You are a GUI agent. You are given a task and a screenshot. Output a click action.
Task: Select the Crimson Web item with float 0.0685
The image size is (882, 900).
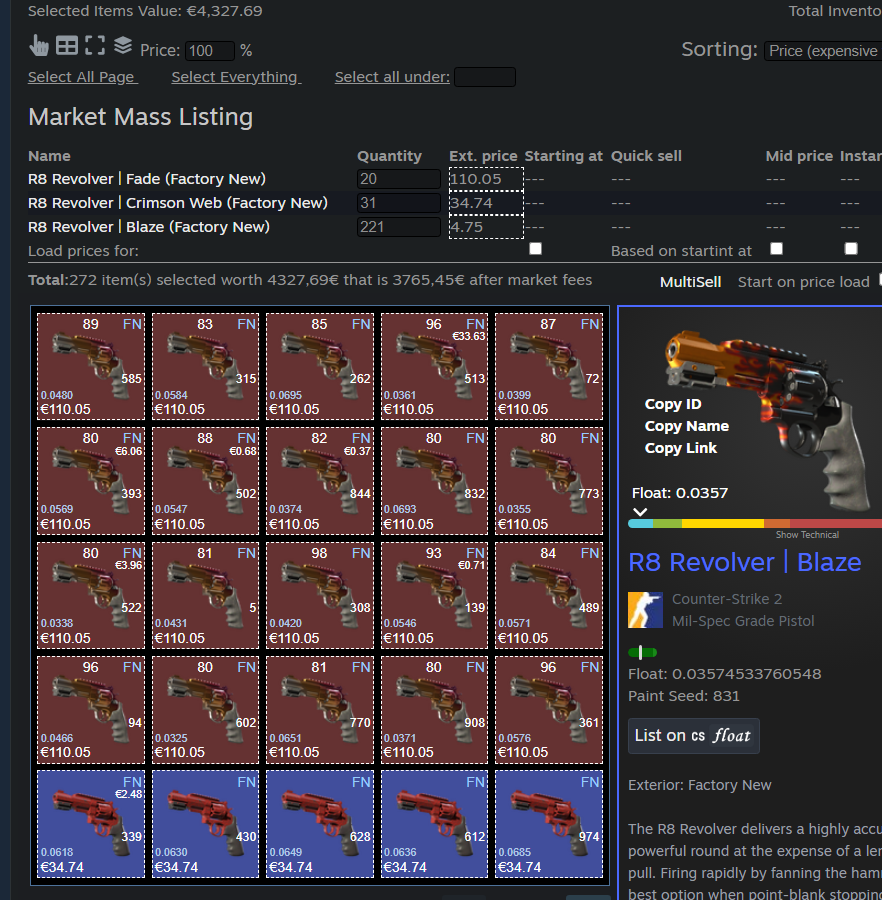pos(549,824)
